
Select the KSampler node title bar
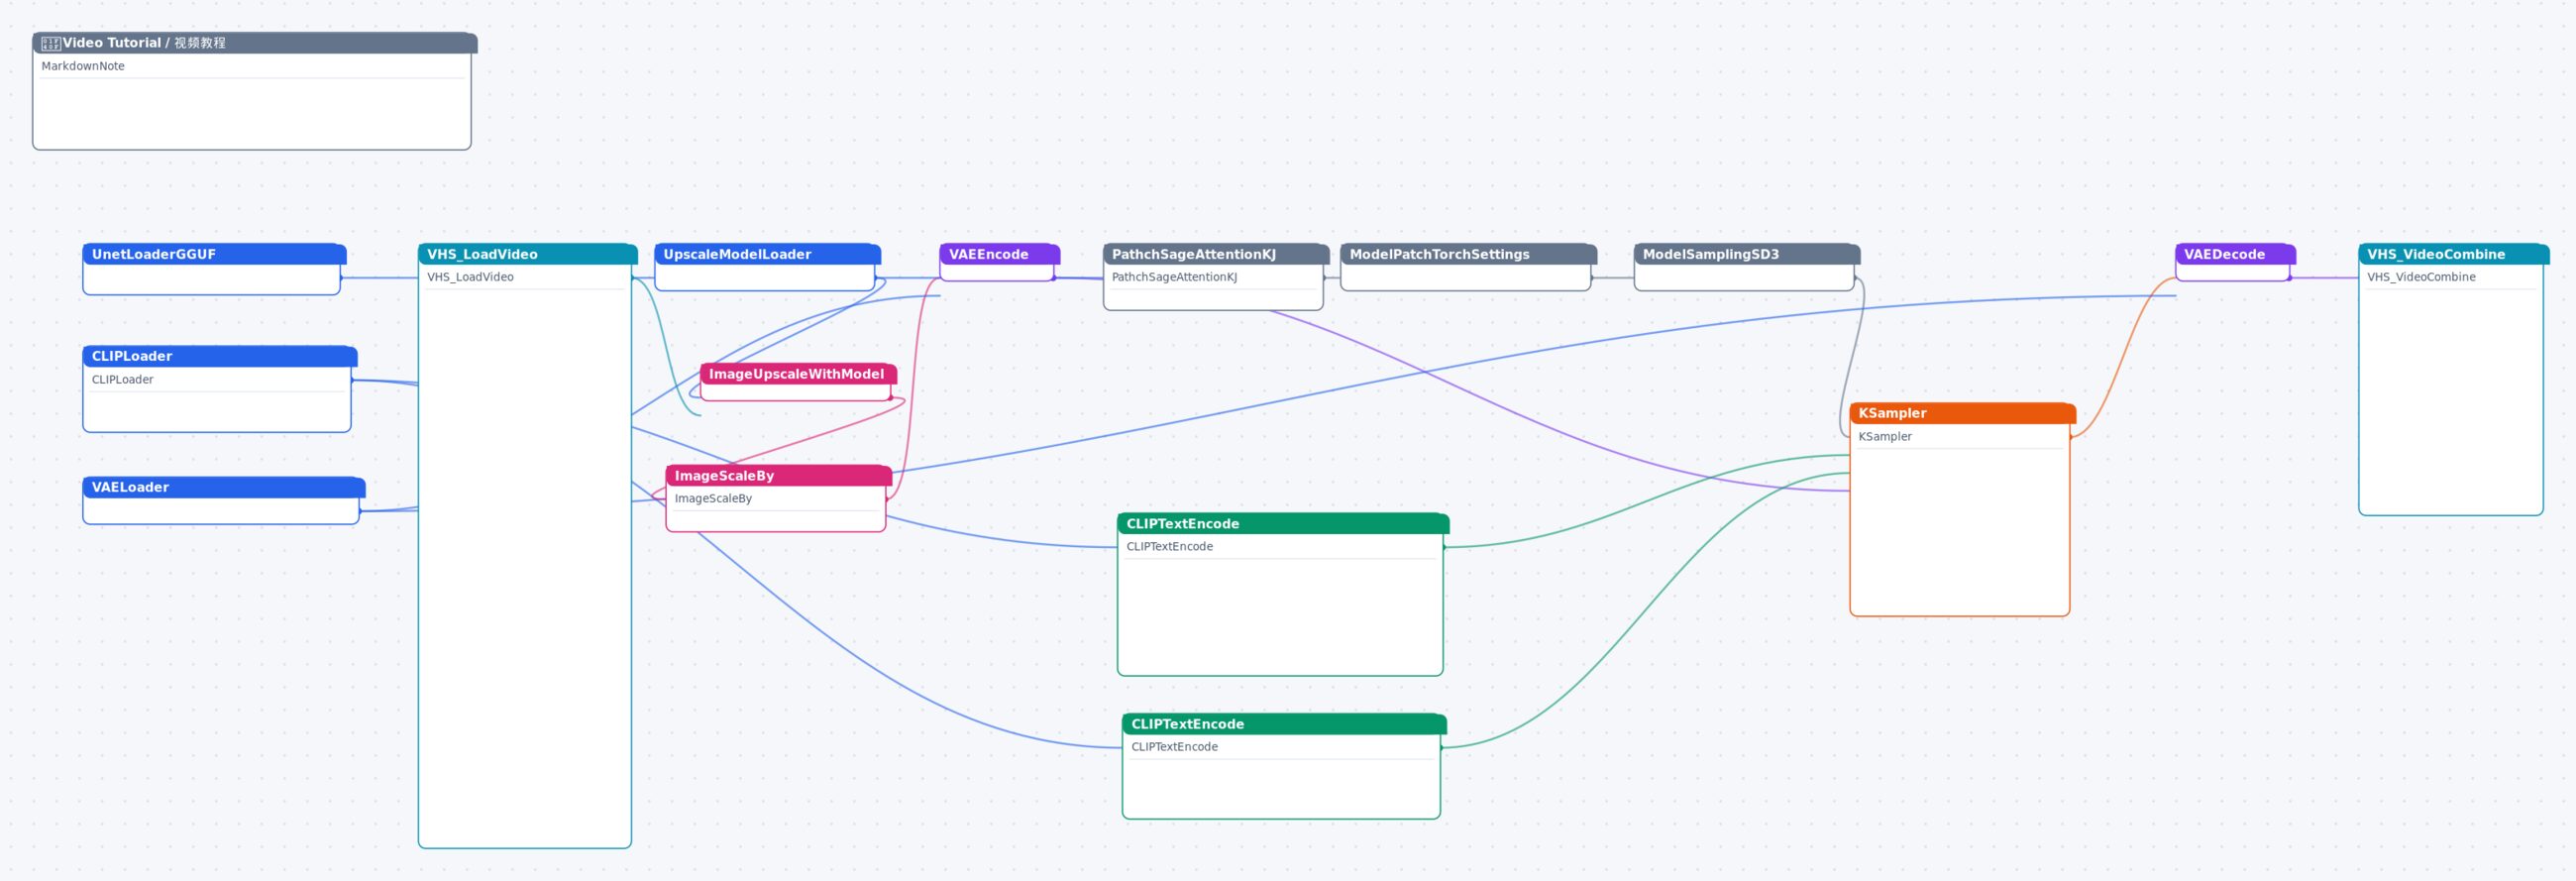[1963, 413]
